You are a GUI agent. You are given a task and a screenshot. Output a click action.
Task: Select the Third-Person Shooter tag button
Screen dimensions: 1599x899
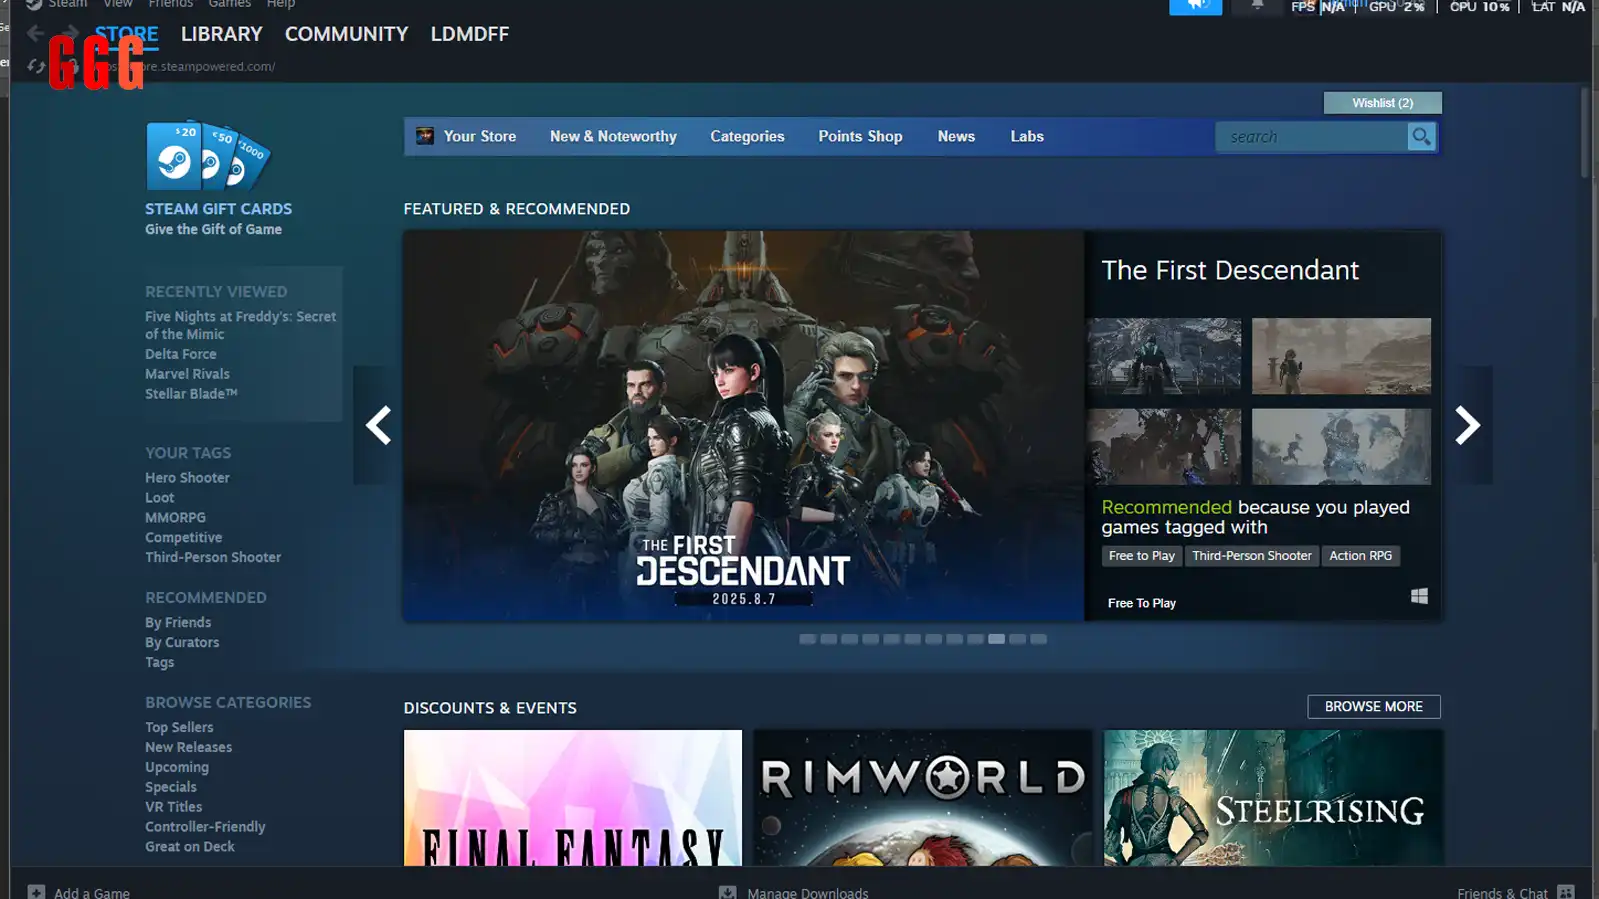pyautogui.click(x=1251, y=556)
